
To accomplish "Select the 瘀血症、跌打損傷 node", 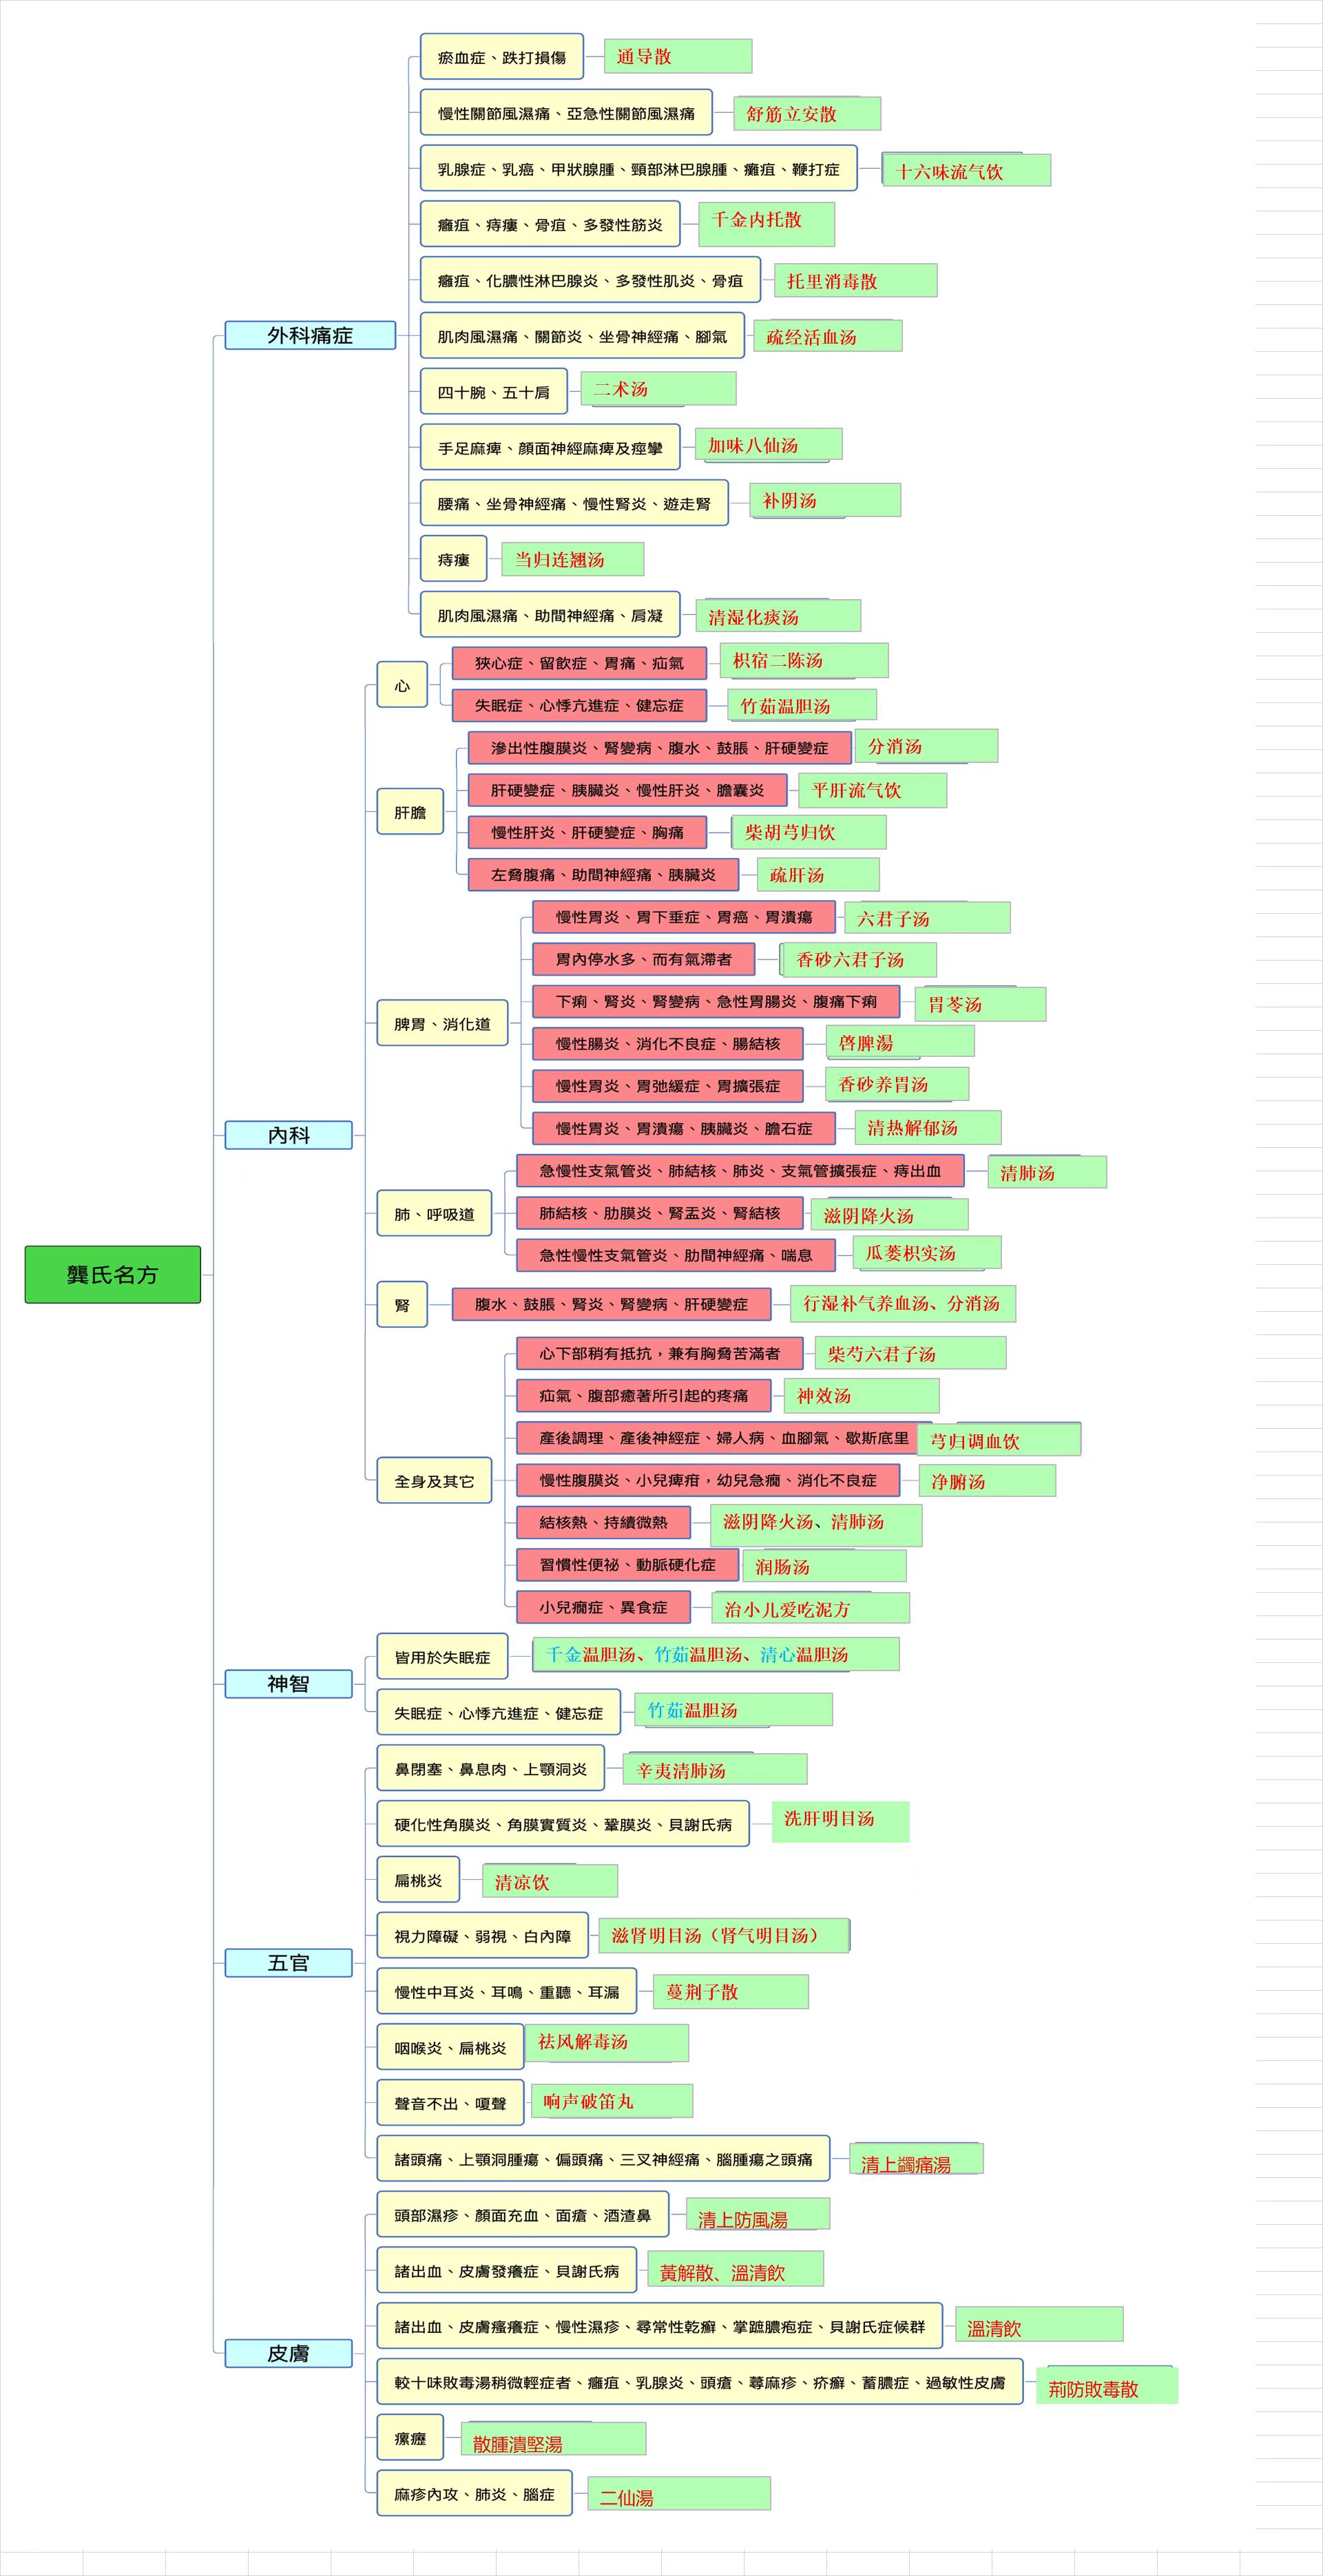I will [502, 57].
